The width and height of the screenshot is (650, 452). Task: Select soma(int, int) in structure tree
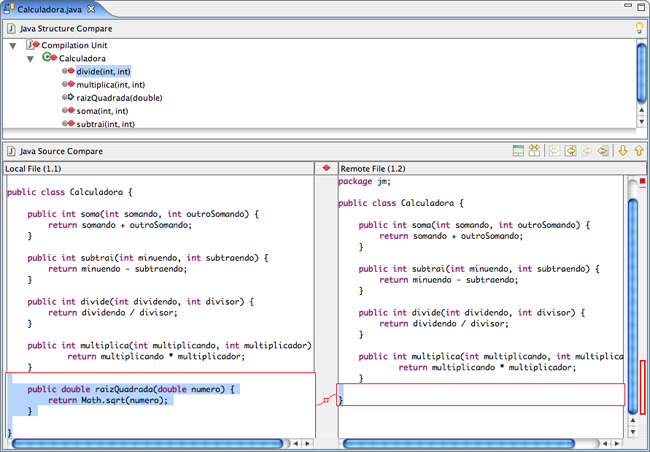[x=101, y=111]
